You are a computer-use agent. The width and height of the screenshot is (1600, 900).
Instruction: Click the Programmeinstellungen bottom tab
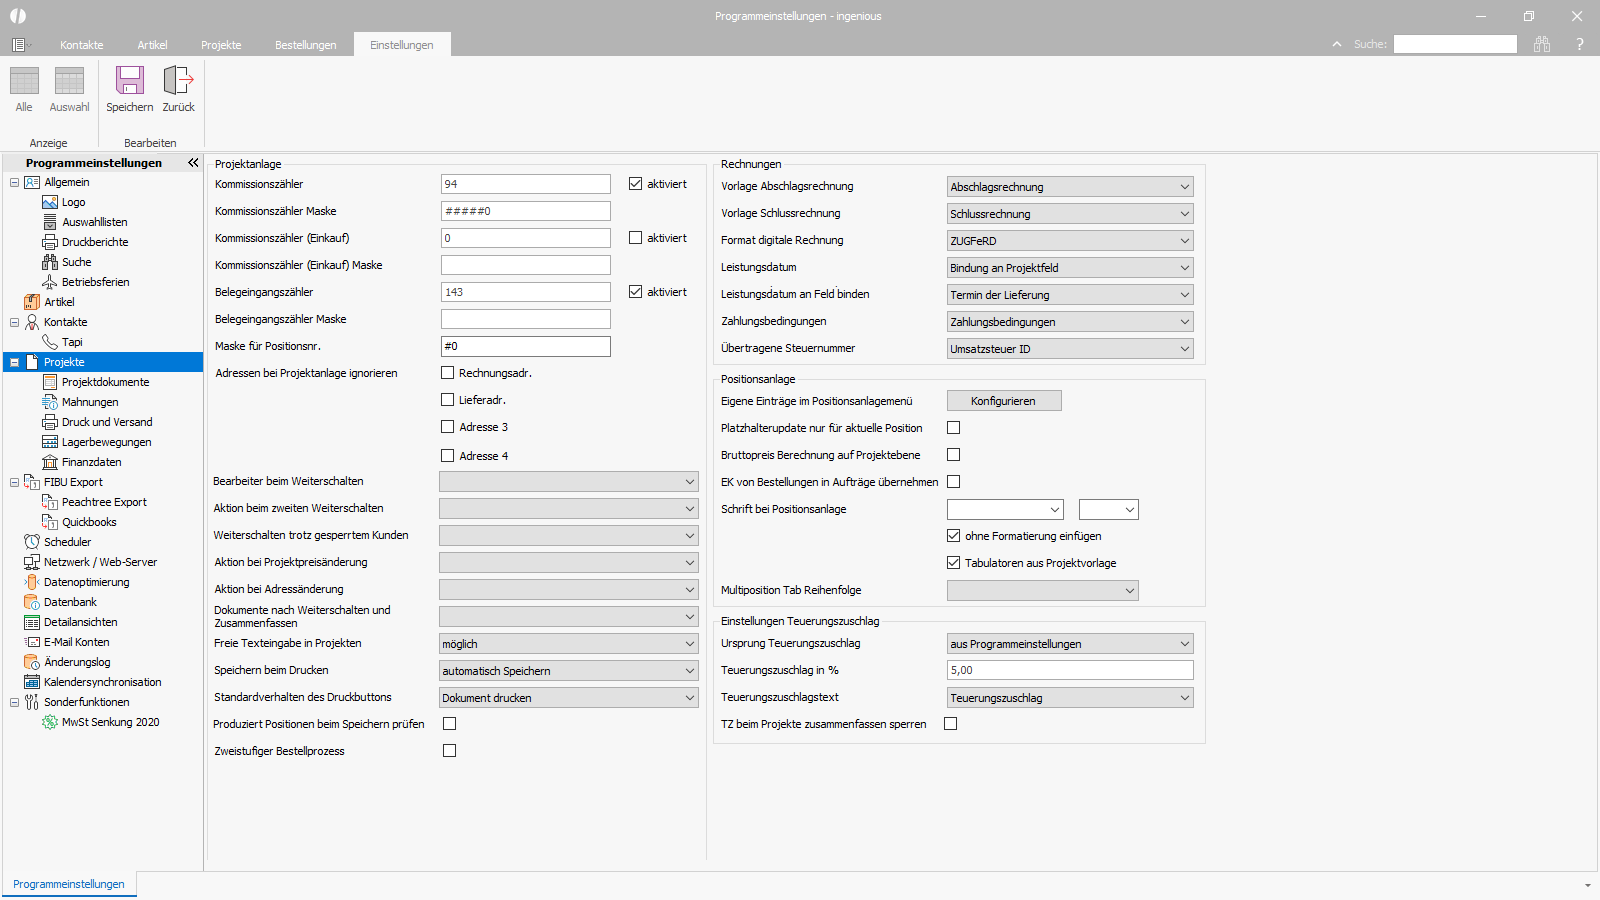click(x=69, y=884)
